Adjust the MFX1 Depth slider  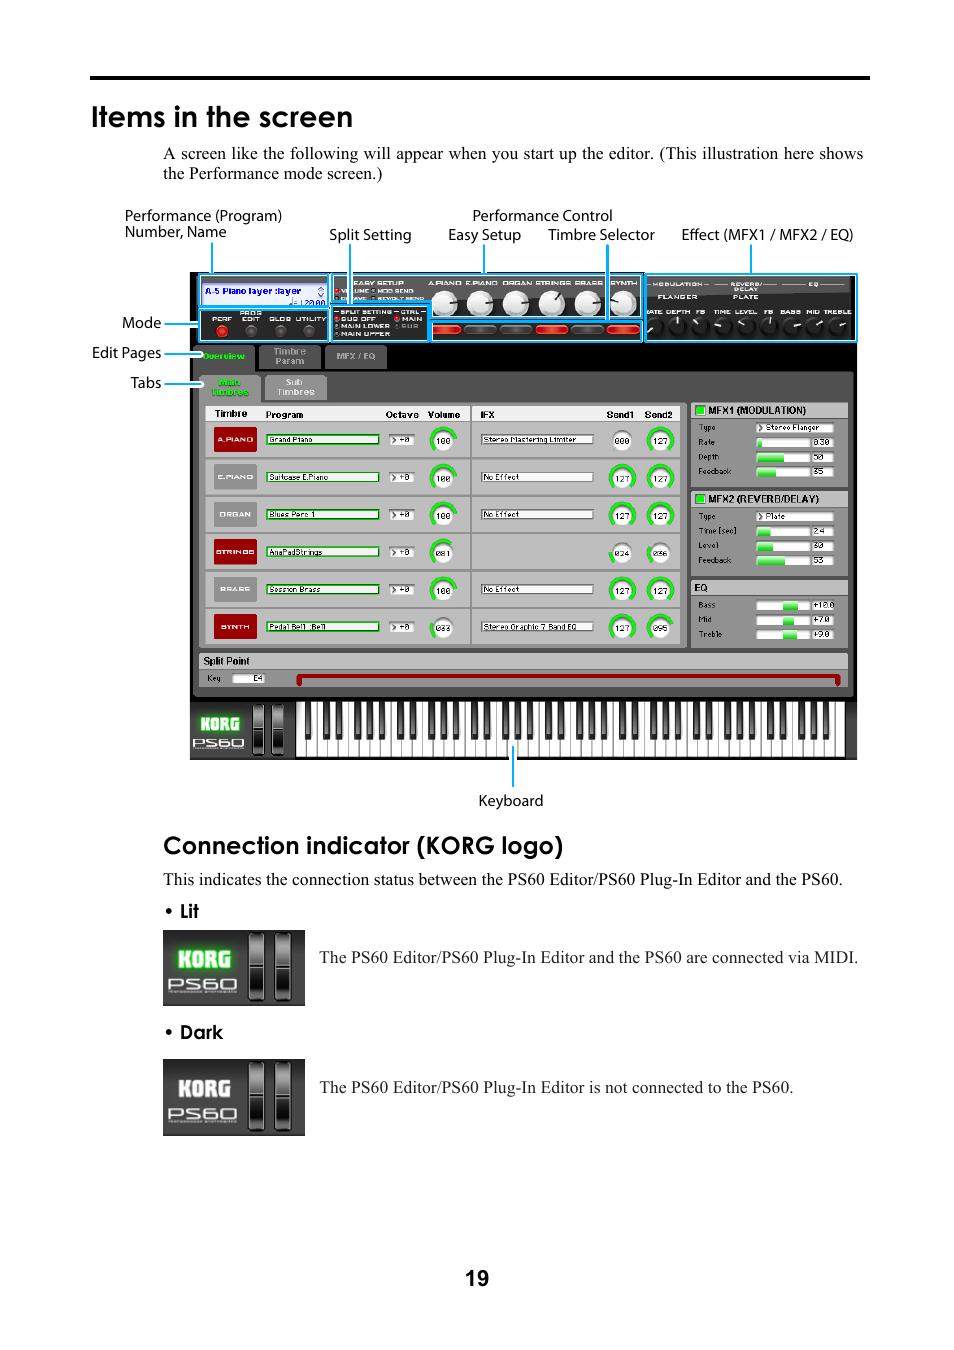click(782, 457)
